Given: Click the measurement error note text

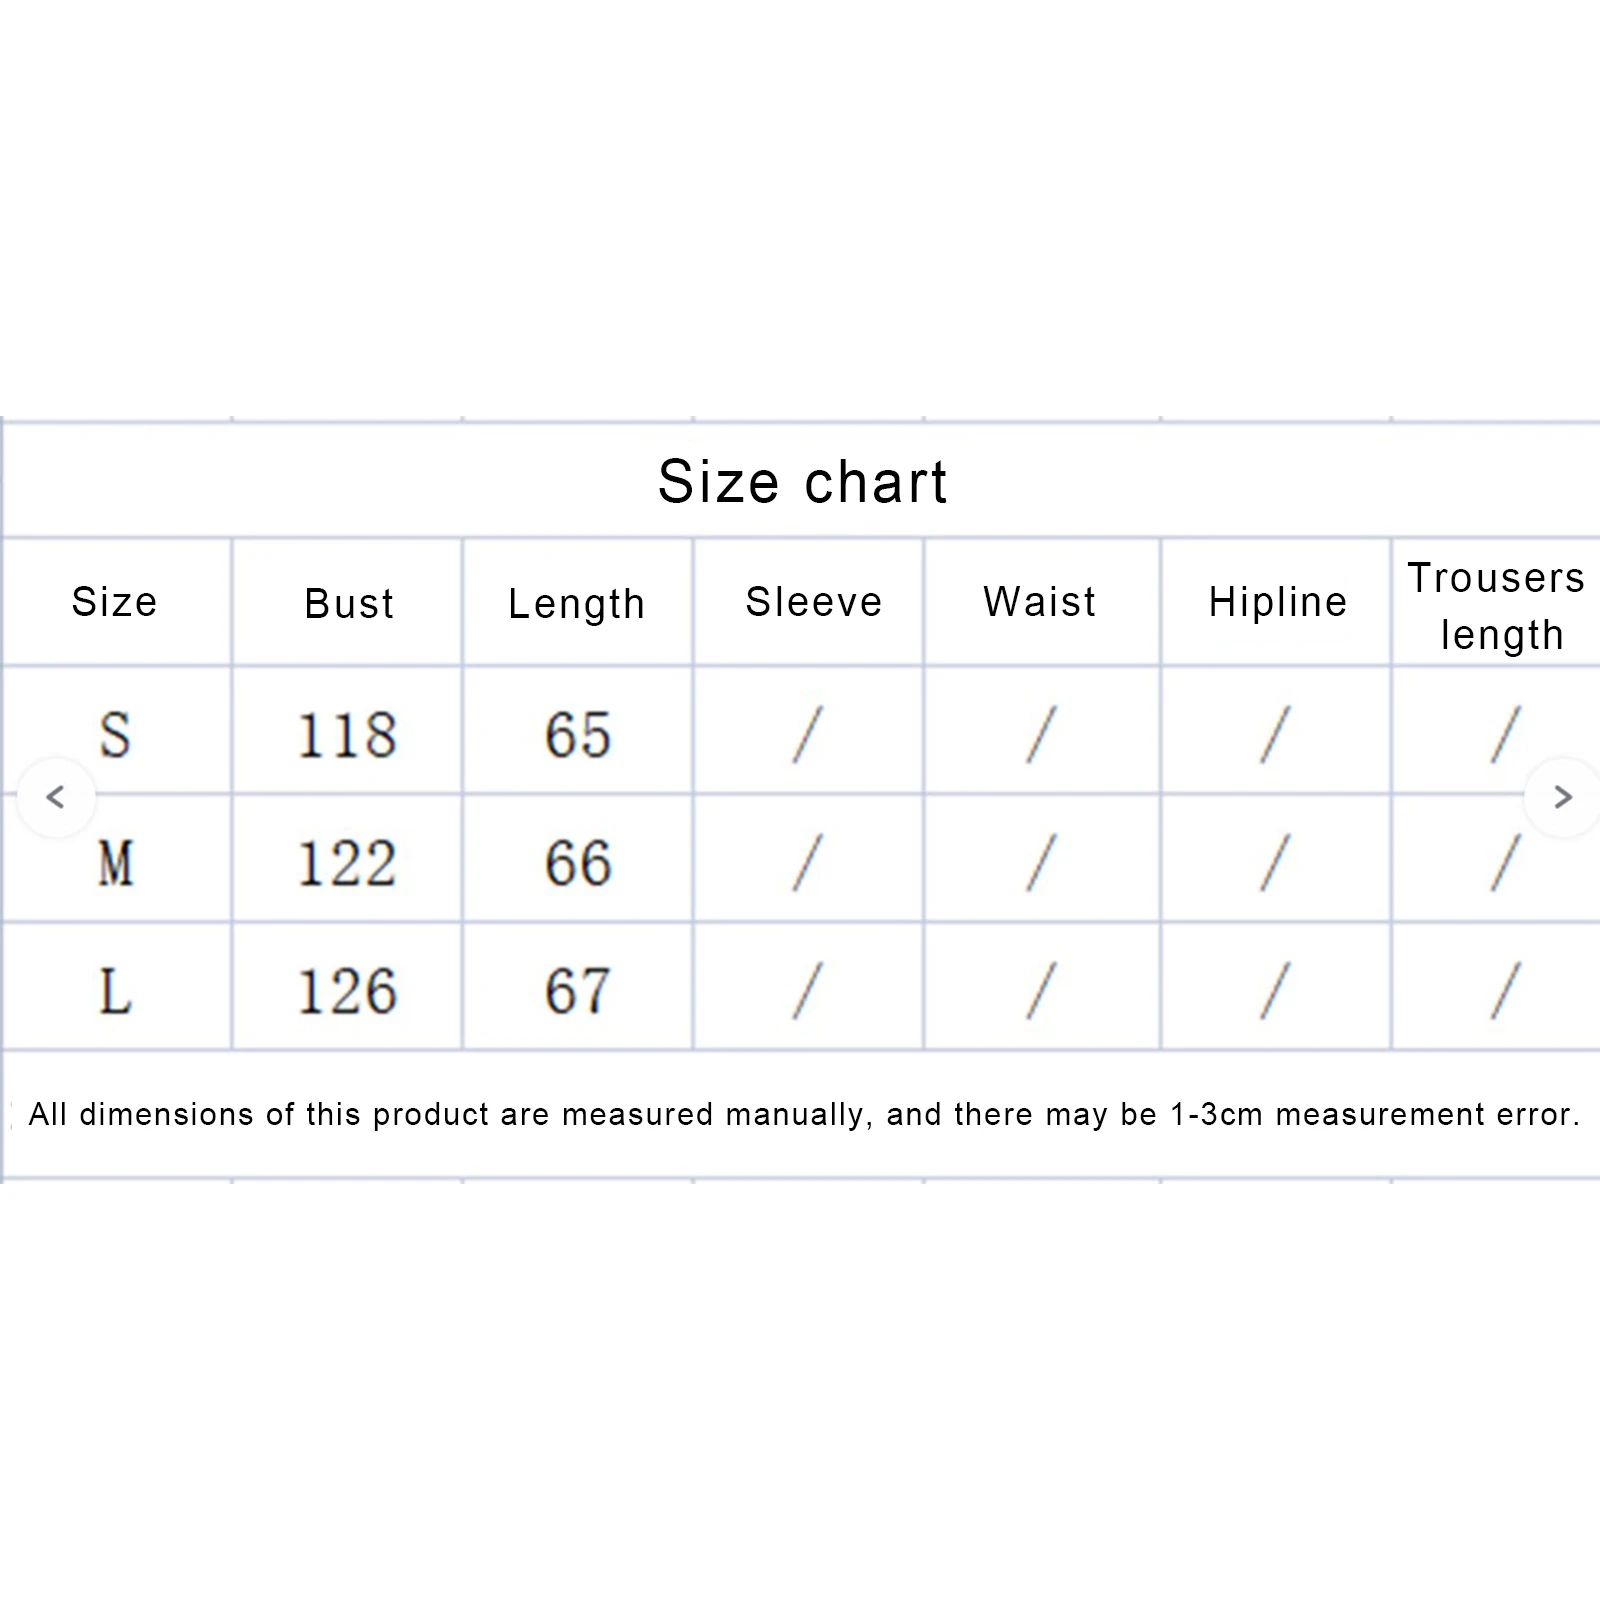Looking at the screenshot, I should click(804, 1114).
